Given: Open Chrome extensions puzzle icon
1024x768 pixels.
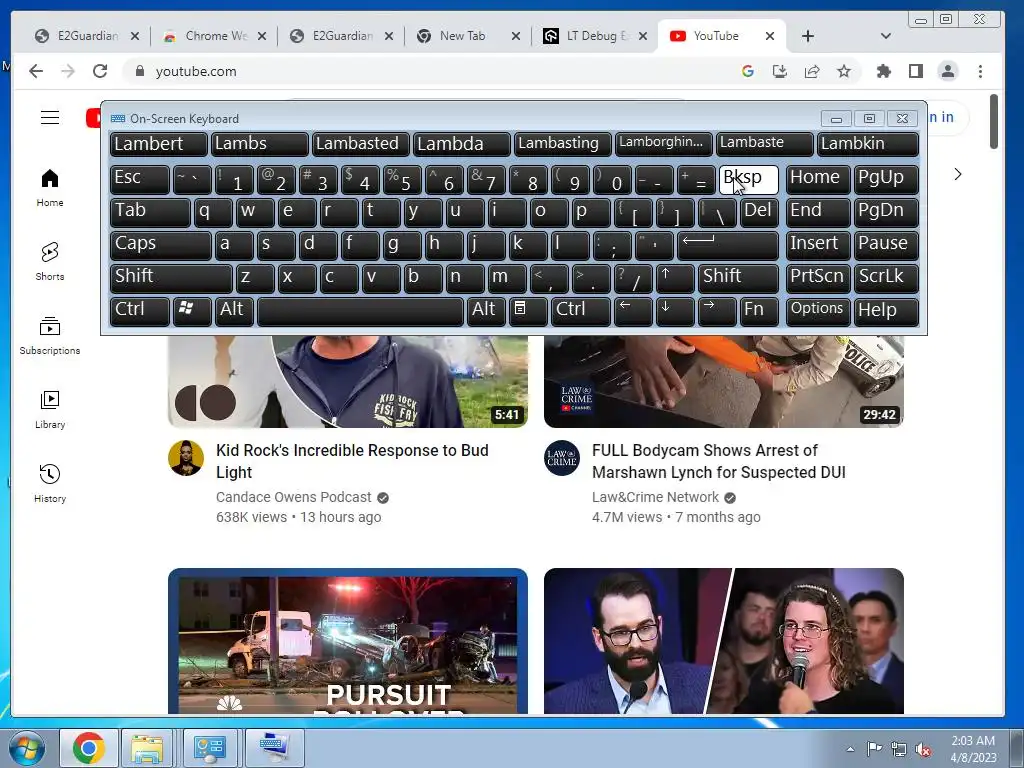Looking at the screenshot, I should click(x=884, y=71).
